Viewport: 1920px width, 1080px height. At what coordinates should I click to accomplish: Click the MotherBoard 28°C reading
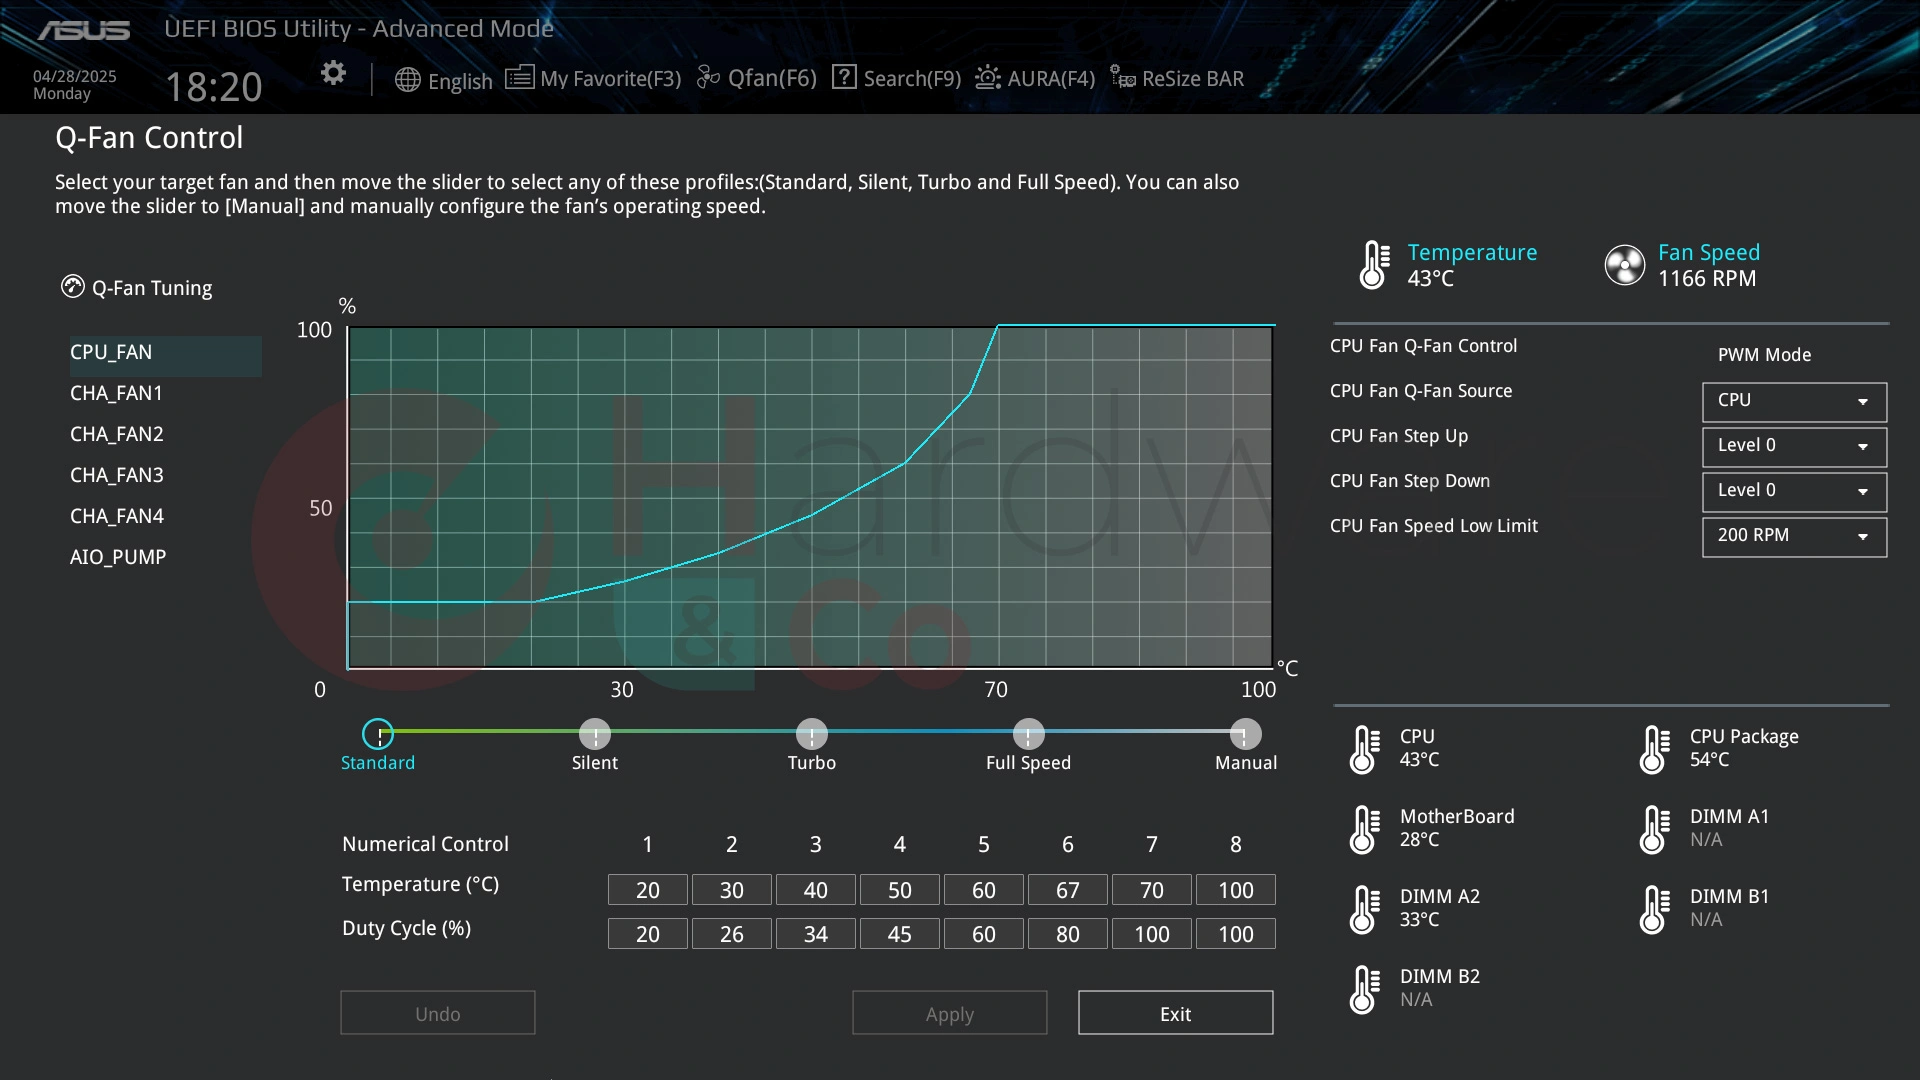click(x=1419, y=840)
